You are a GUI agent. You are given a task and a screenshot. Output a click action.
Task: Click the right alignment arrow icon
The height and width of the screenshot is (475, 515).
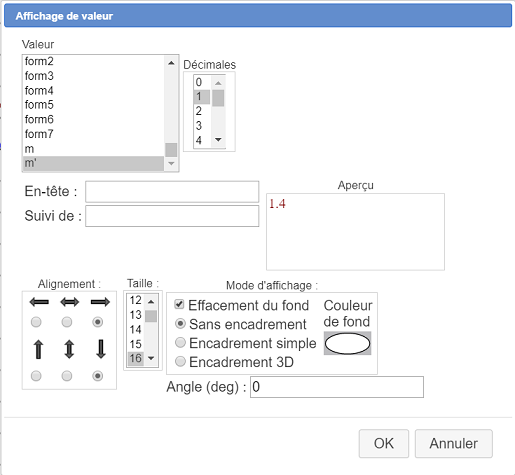click(100, 302)
